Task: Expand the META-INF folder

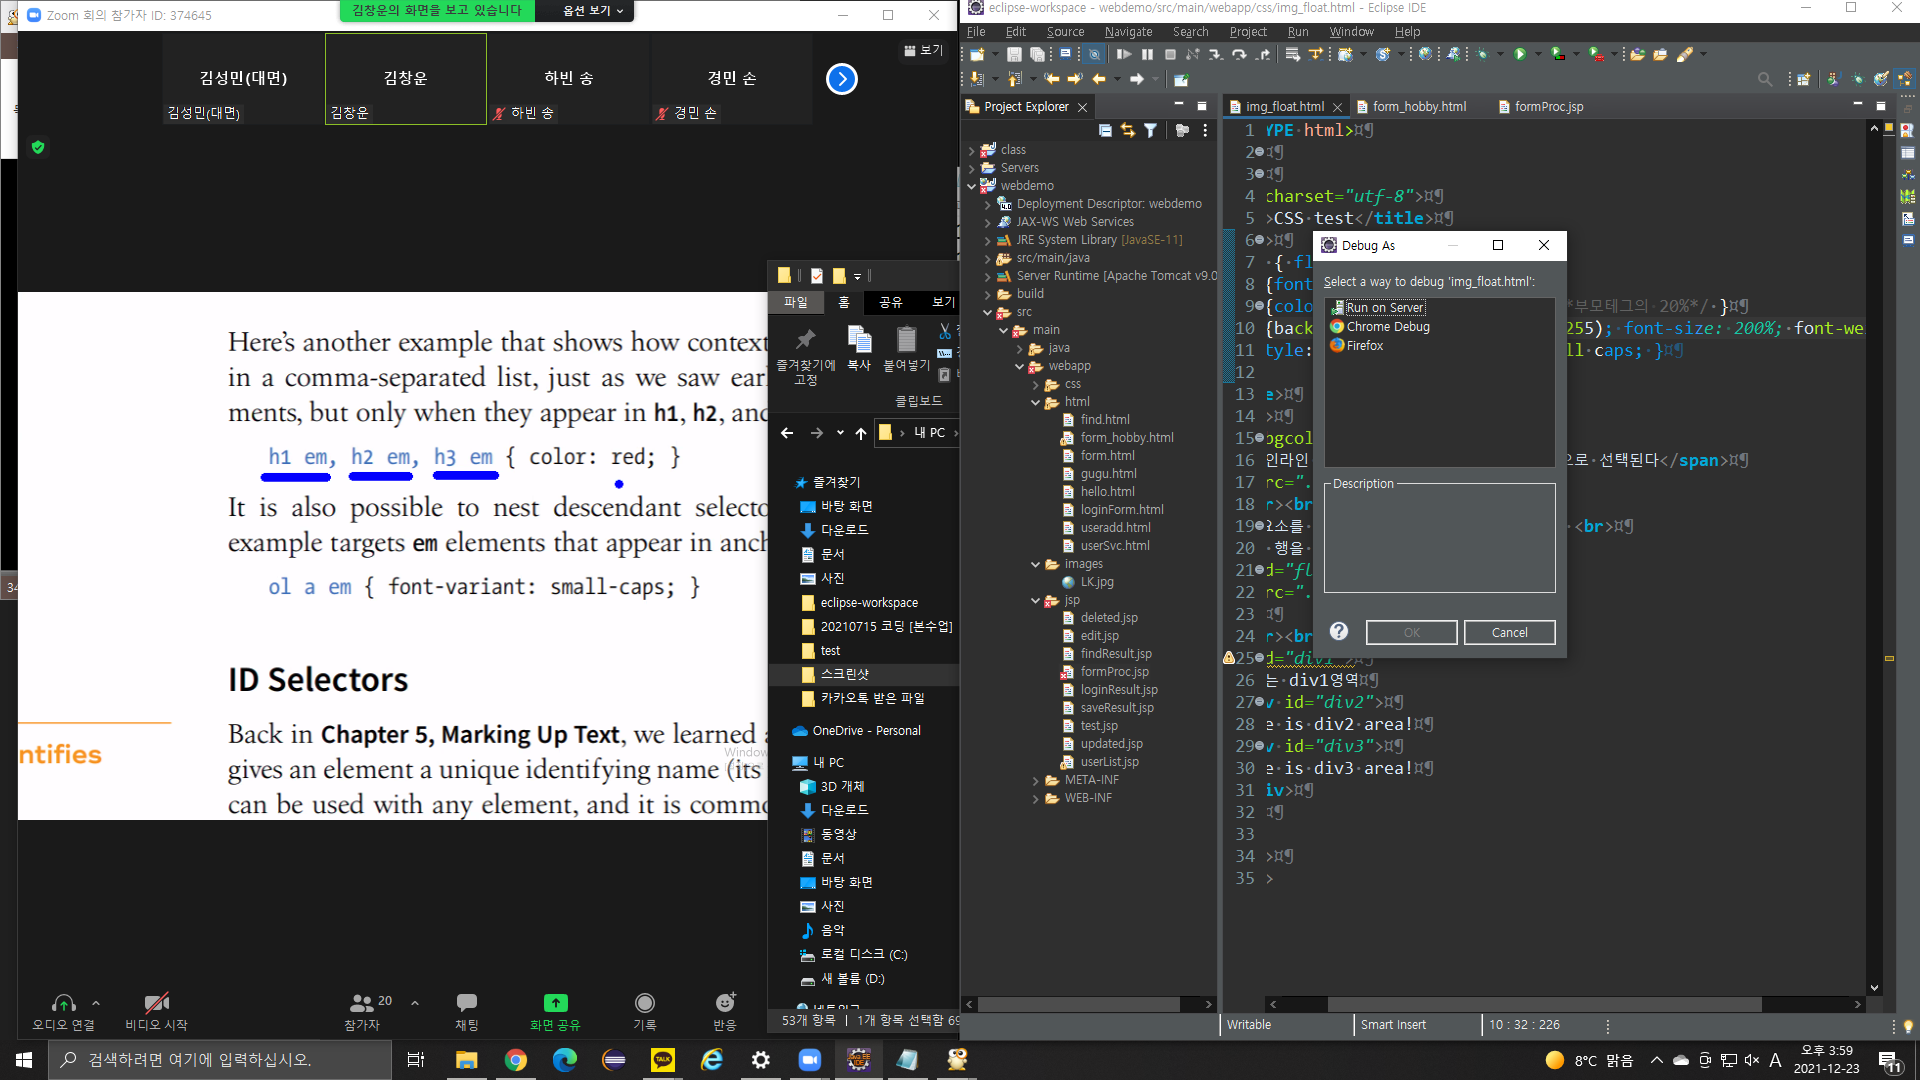Action: (x=1036, y=780)
